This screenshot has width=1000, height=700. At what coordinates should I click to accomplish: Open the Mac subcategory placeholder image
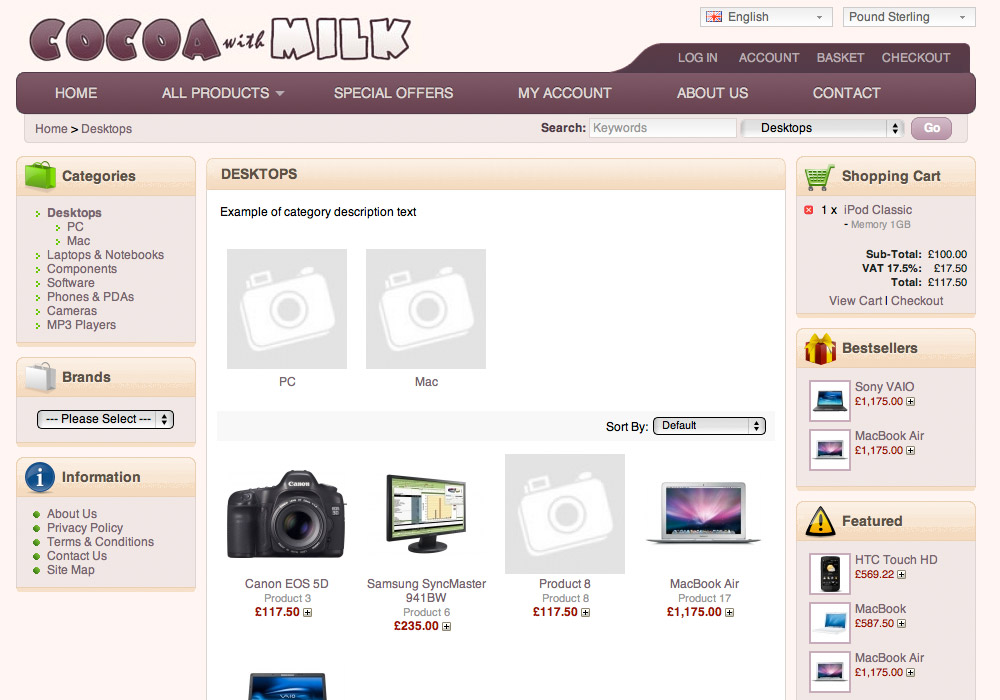[x=426, y=309]
